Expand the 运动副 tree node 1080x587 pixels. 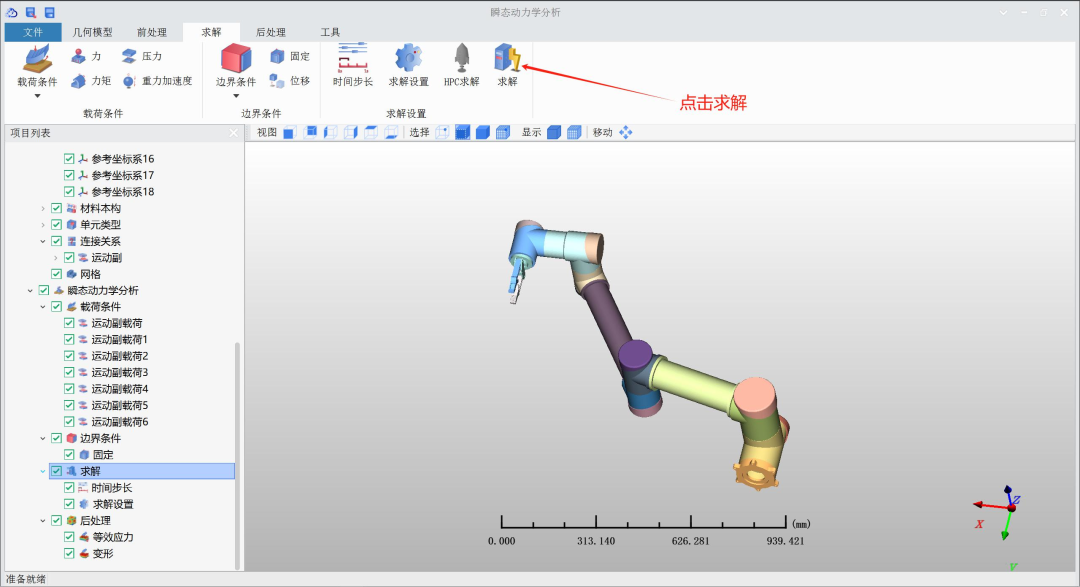pos(56,258)
